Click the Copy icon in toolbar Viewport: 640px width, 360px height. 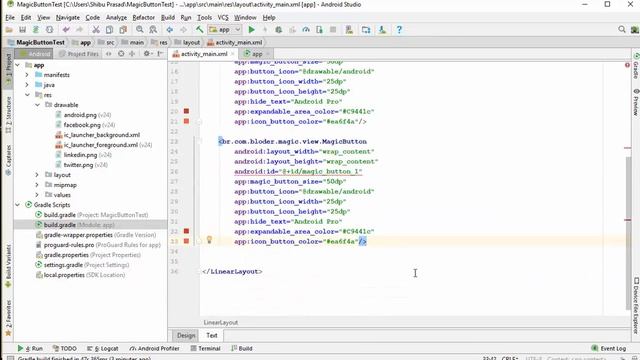tap(109, 30)
